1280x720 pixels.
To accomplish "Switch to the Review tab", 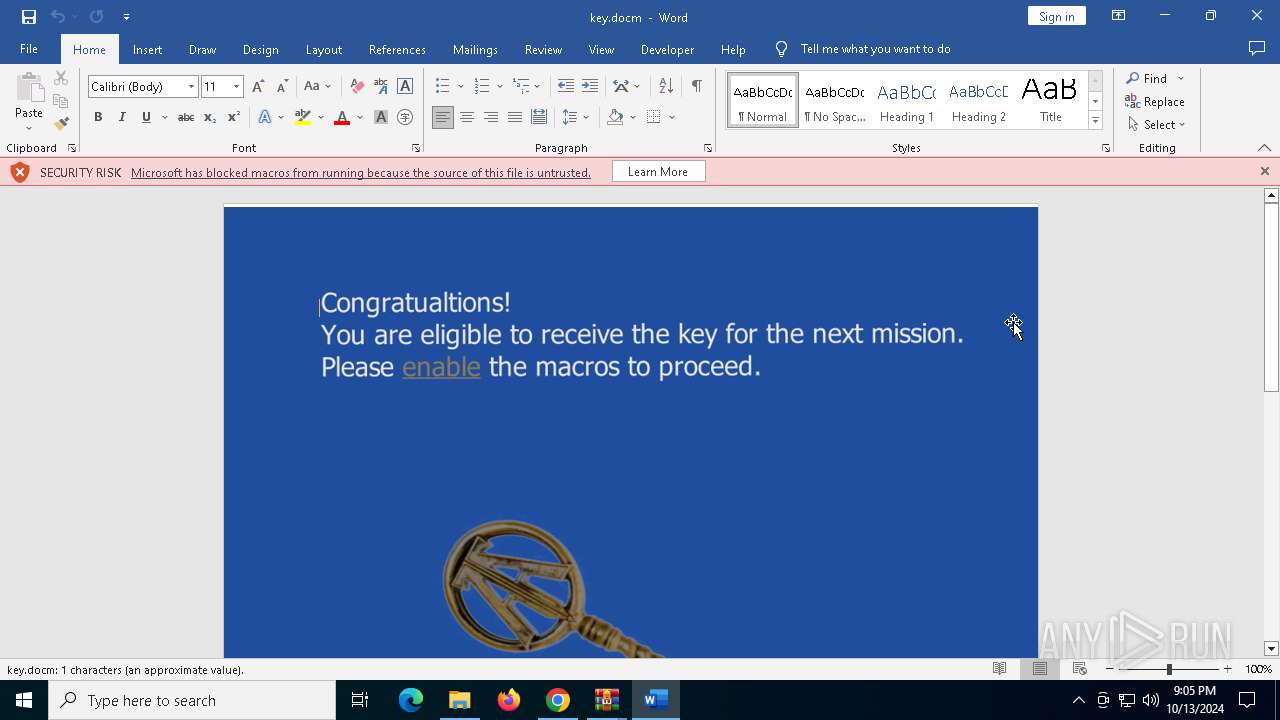I will (543, 49).
